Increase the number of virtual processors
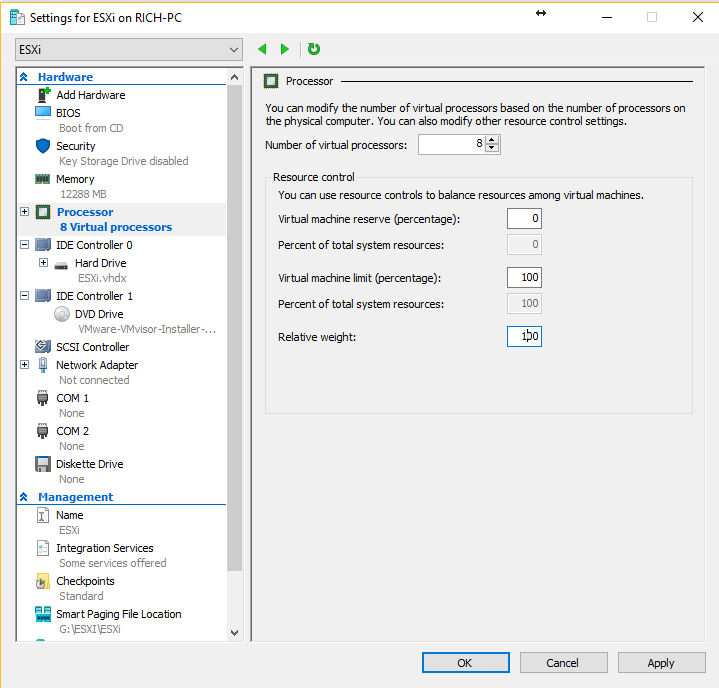This screenshot has height=688, width=719. click(x=492, y=140)
